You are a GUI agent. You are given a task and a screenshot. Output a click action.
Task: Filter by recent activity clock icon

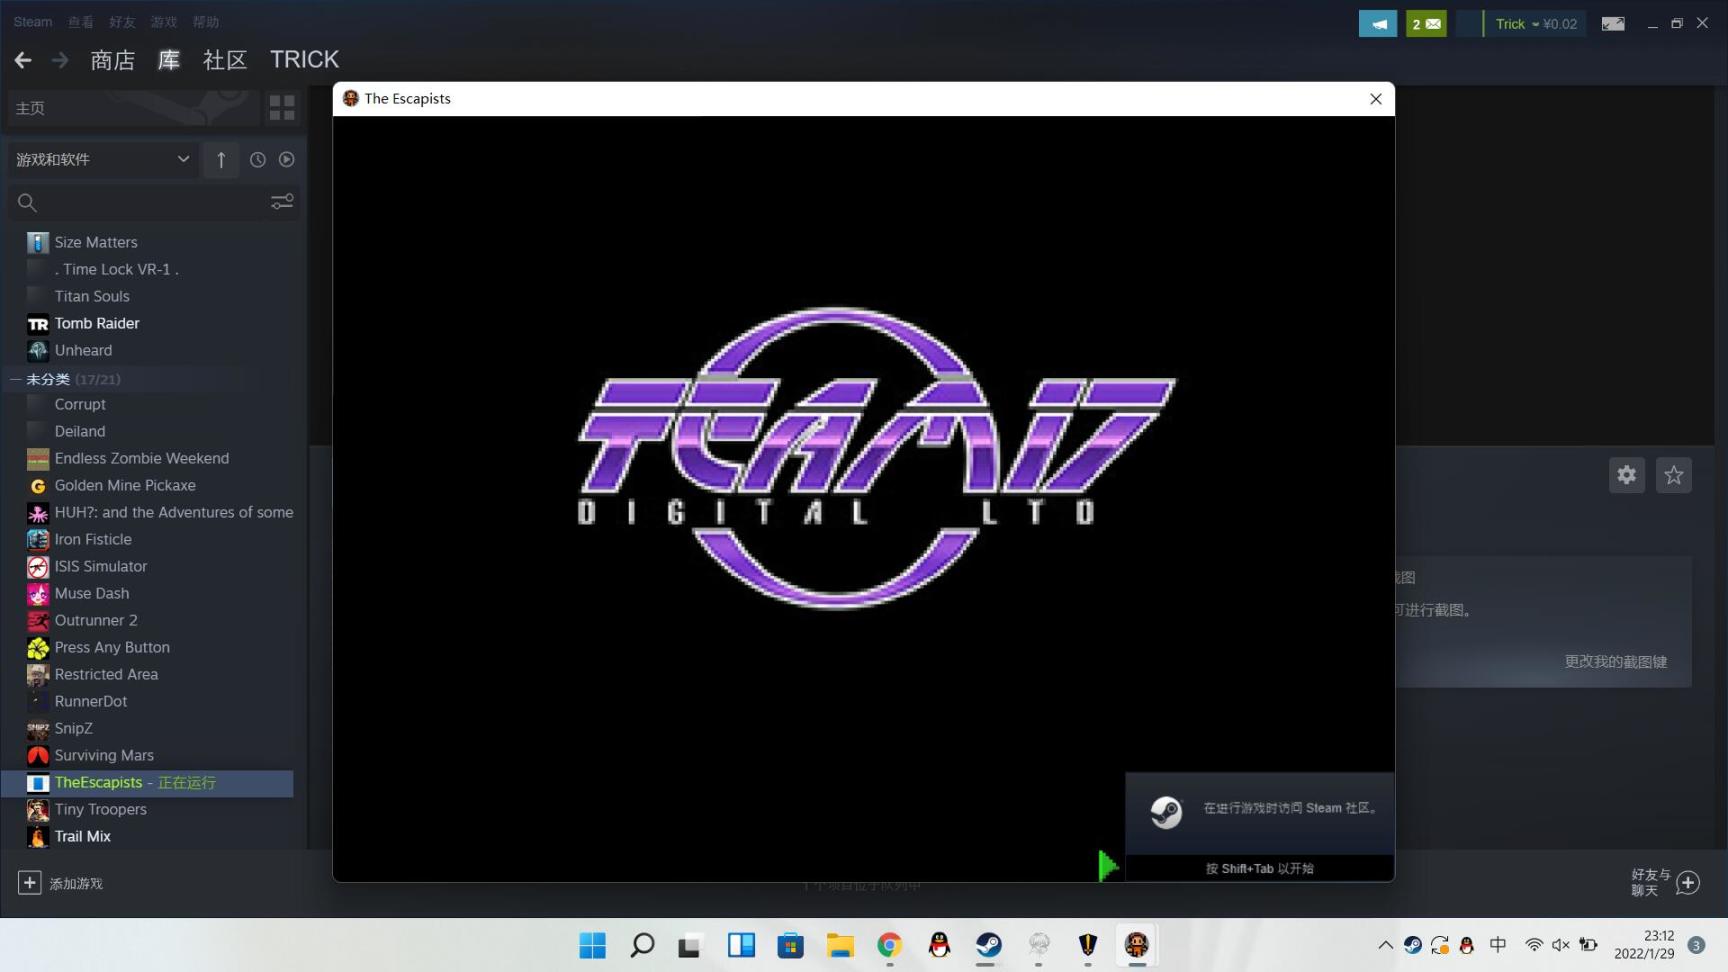(x=257, y=159)
